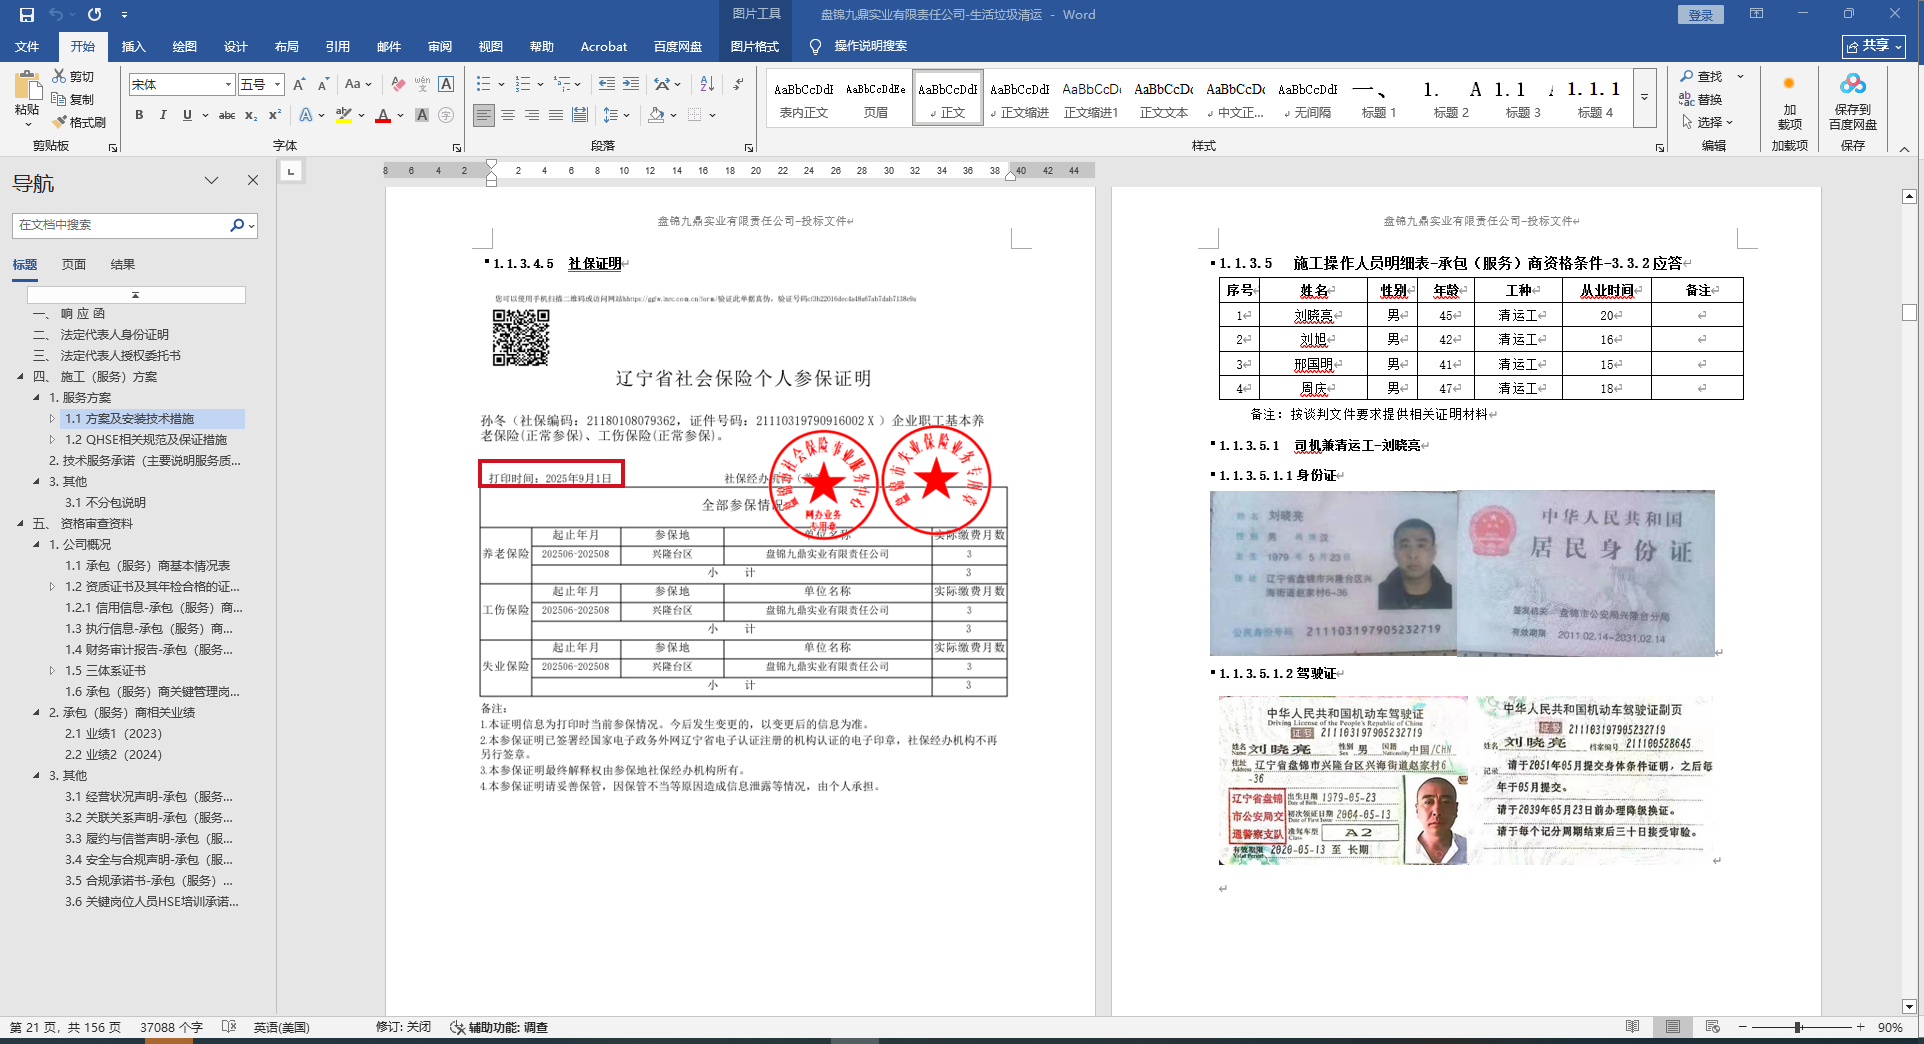Open the navigation pane options arrow

point(211,181)
